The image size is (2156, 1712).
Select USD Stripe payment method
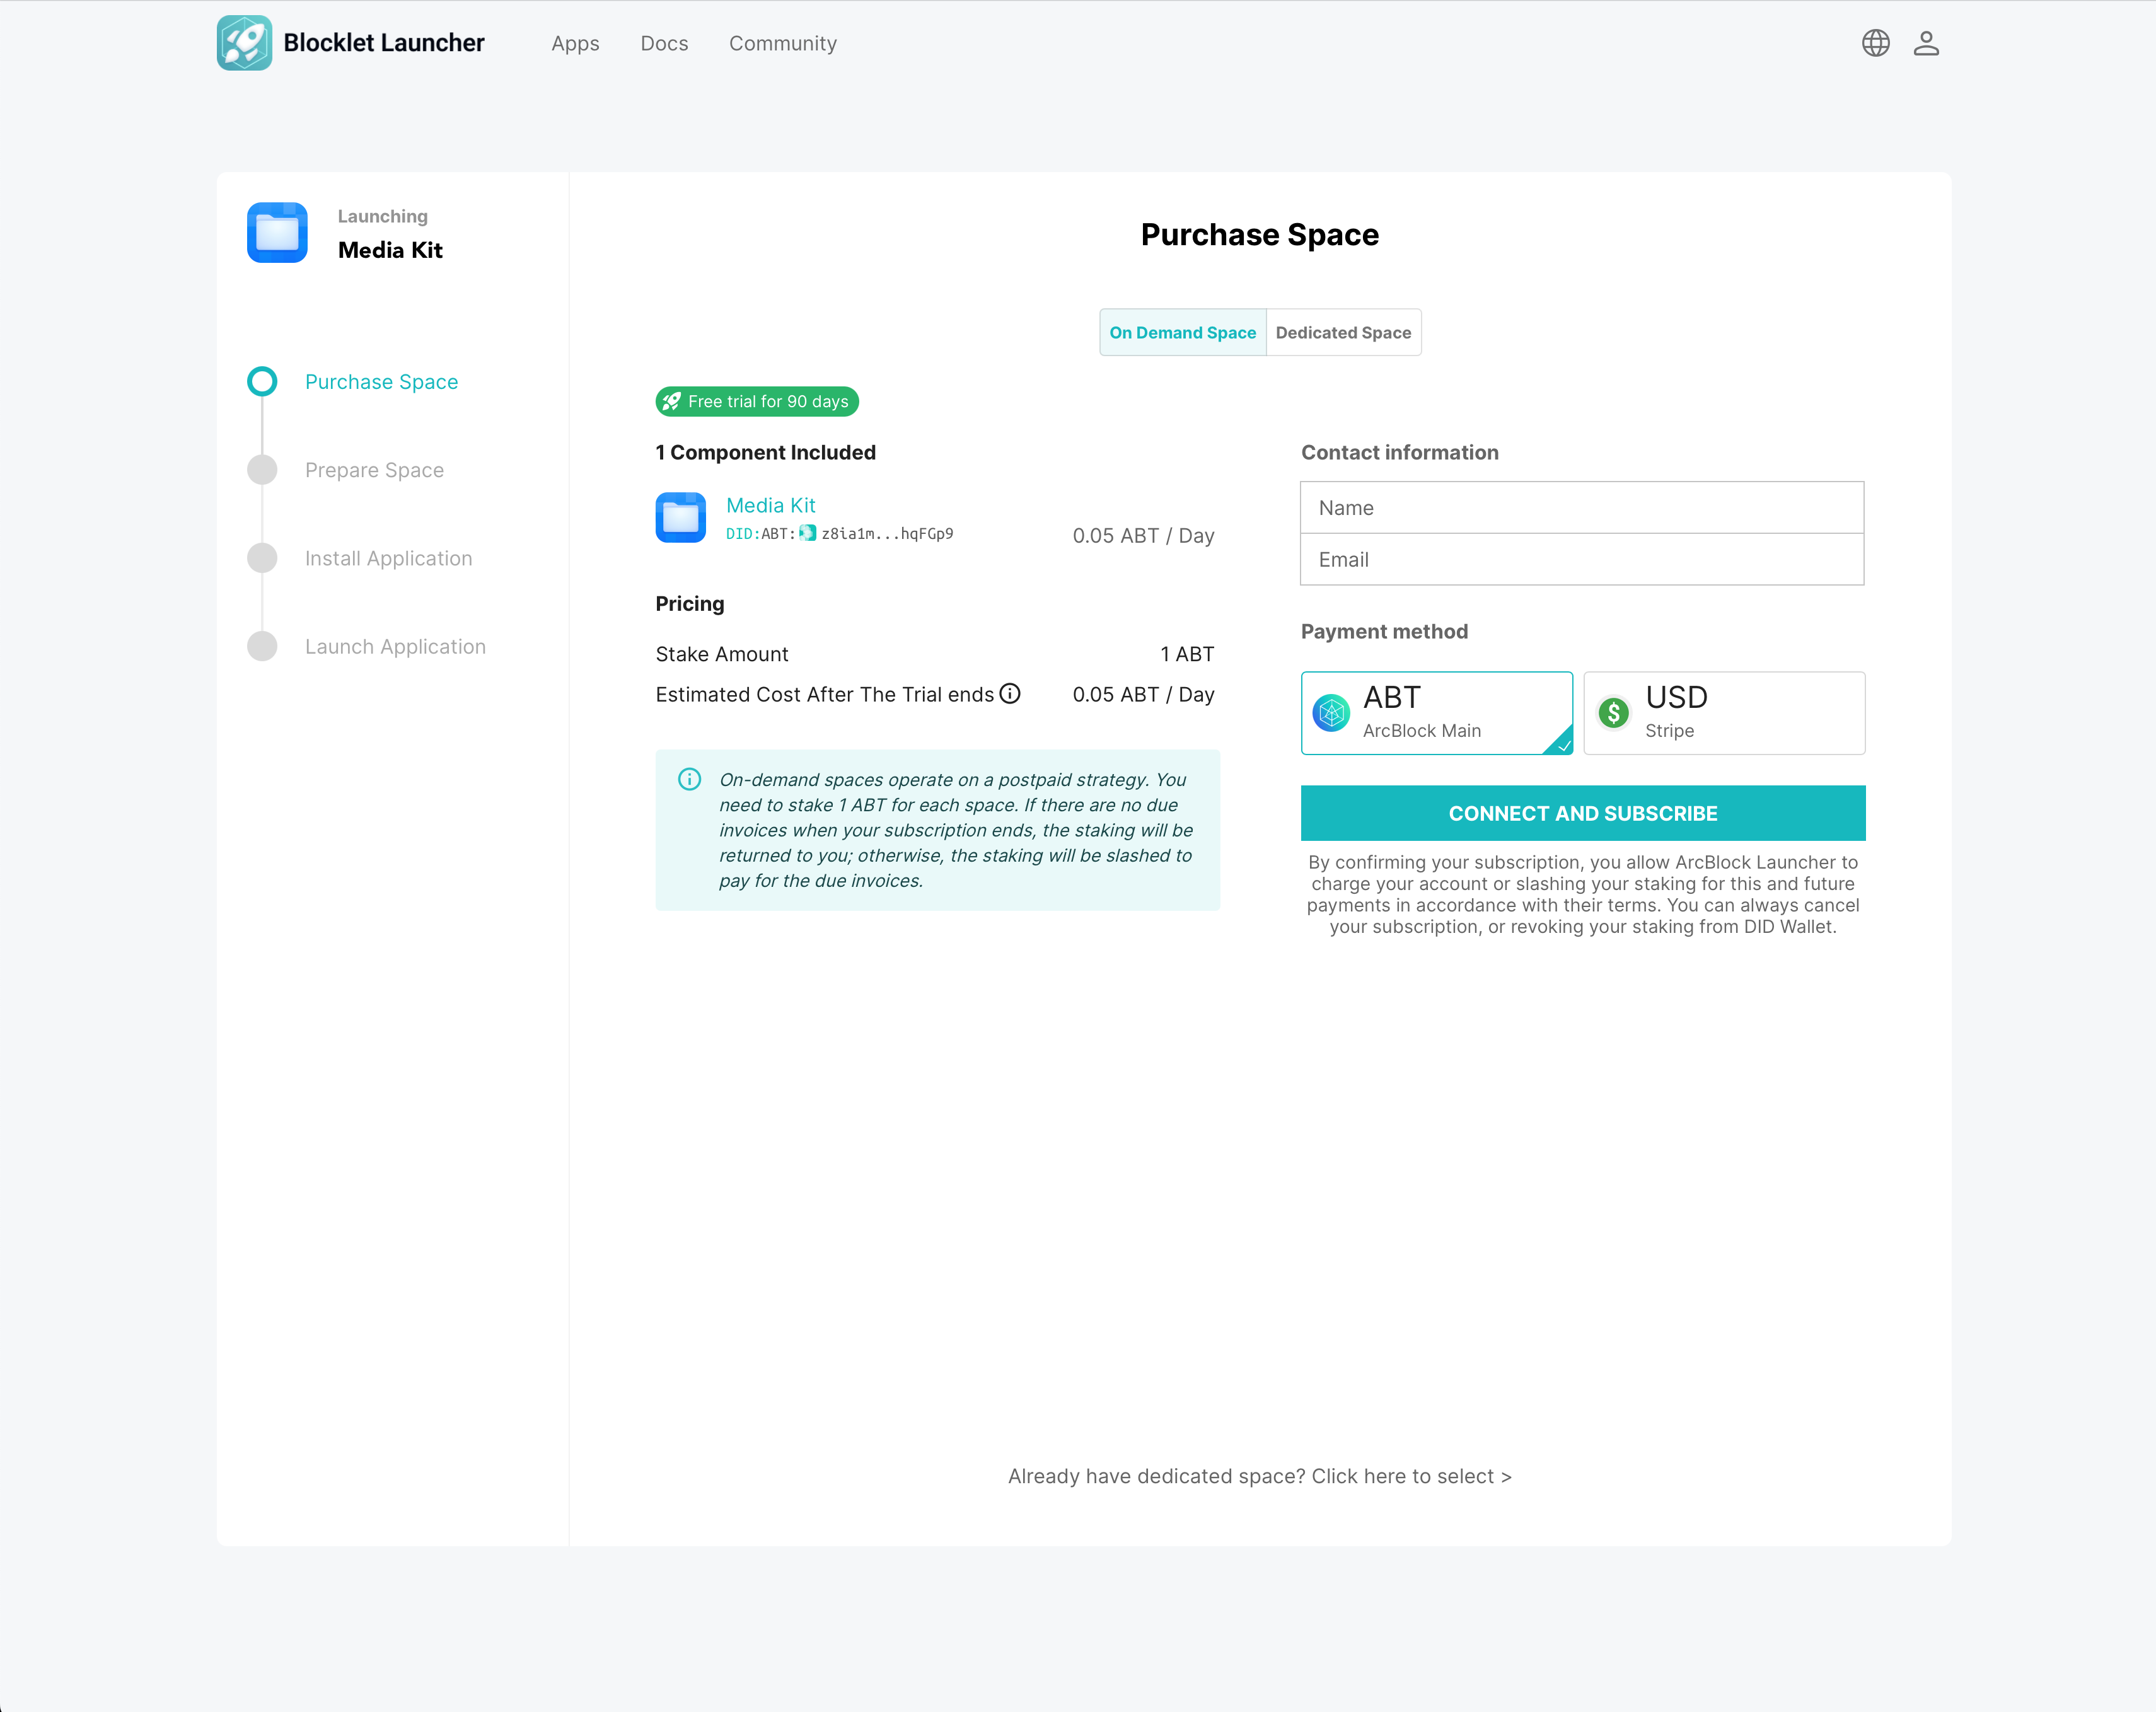click(x=1723, y=713)
